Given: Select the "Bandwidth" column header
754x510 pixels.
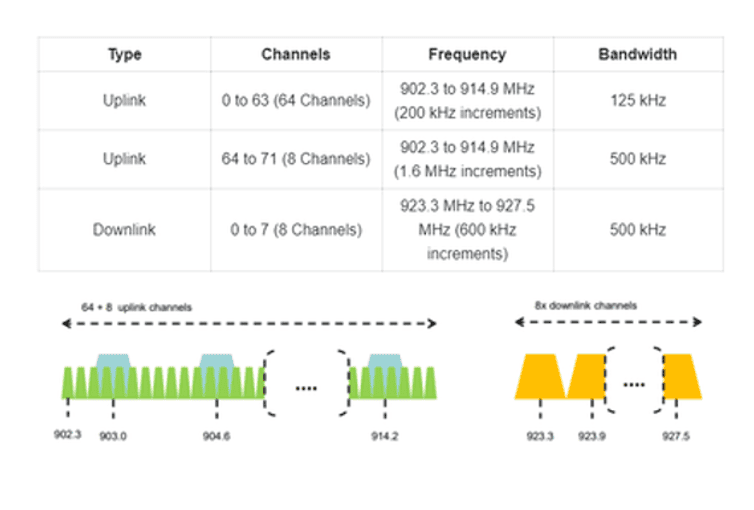Looking at the screenshot, I should (x=638, y=55).
